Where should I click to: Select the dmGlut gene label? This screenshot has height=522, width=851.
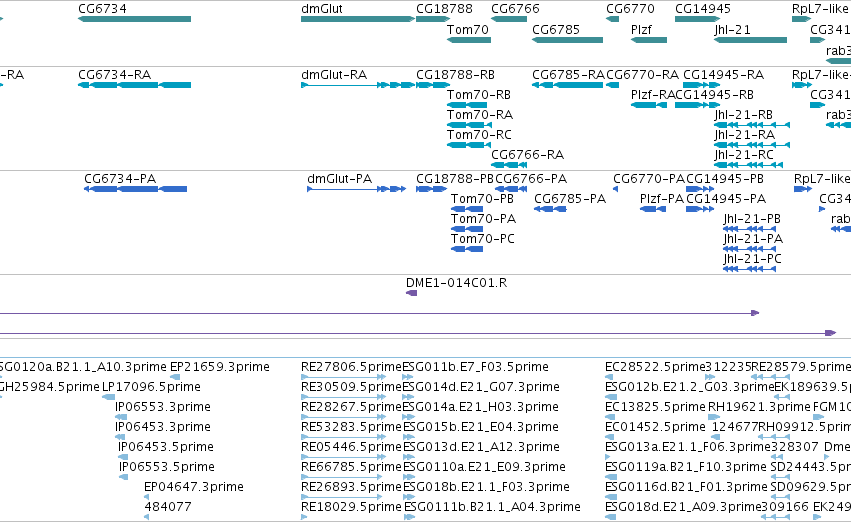[322, 9]
